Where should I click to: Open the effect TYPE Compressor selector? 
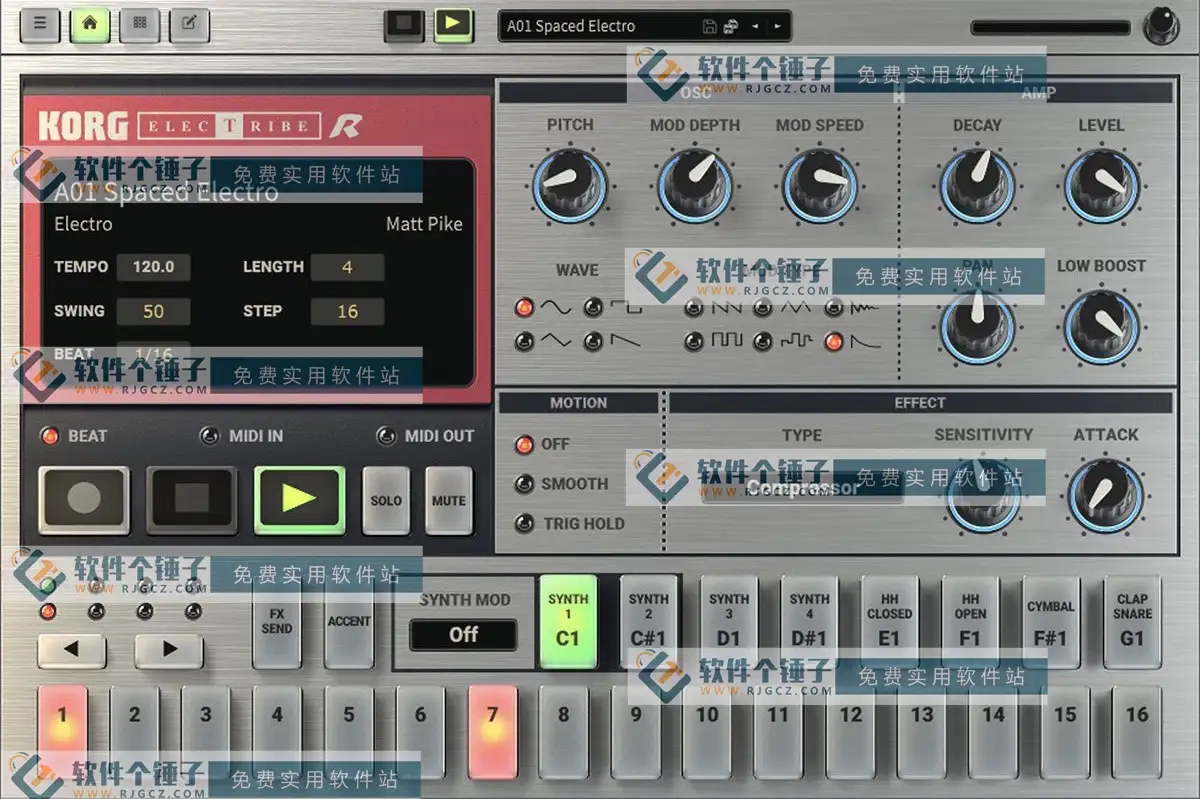tap(802, 488)
